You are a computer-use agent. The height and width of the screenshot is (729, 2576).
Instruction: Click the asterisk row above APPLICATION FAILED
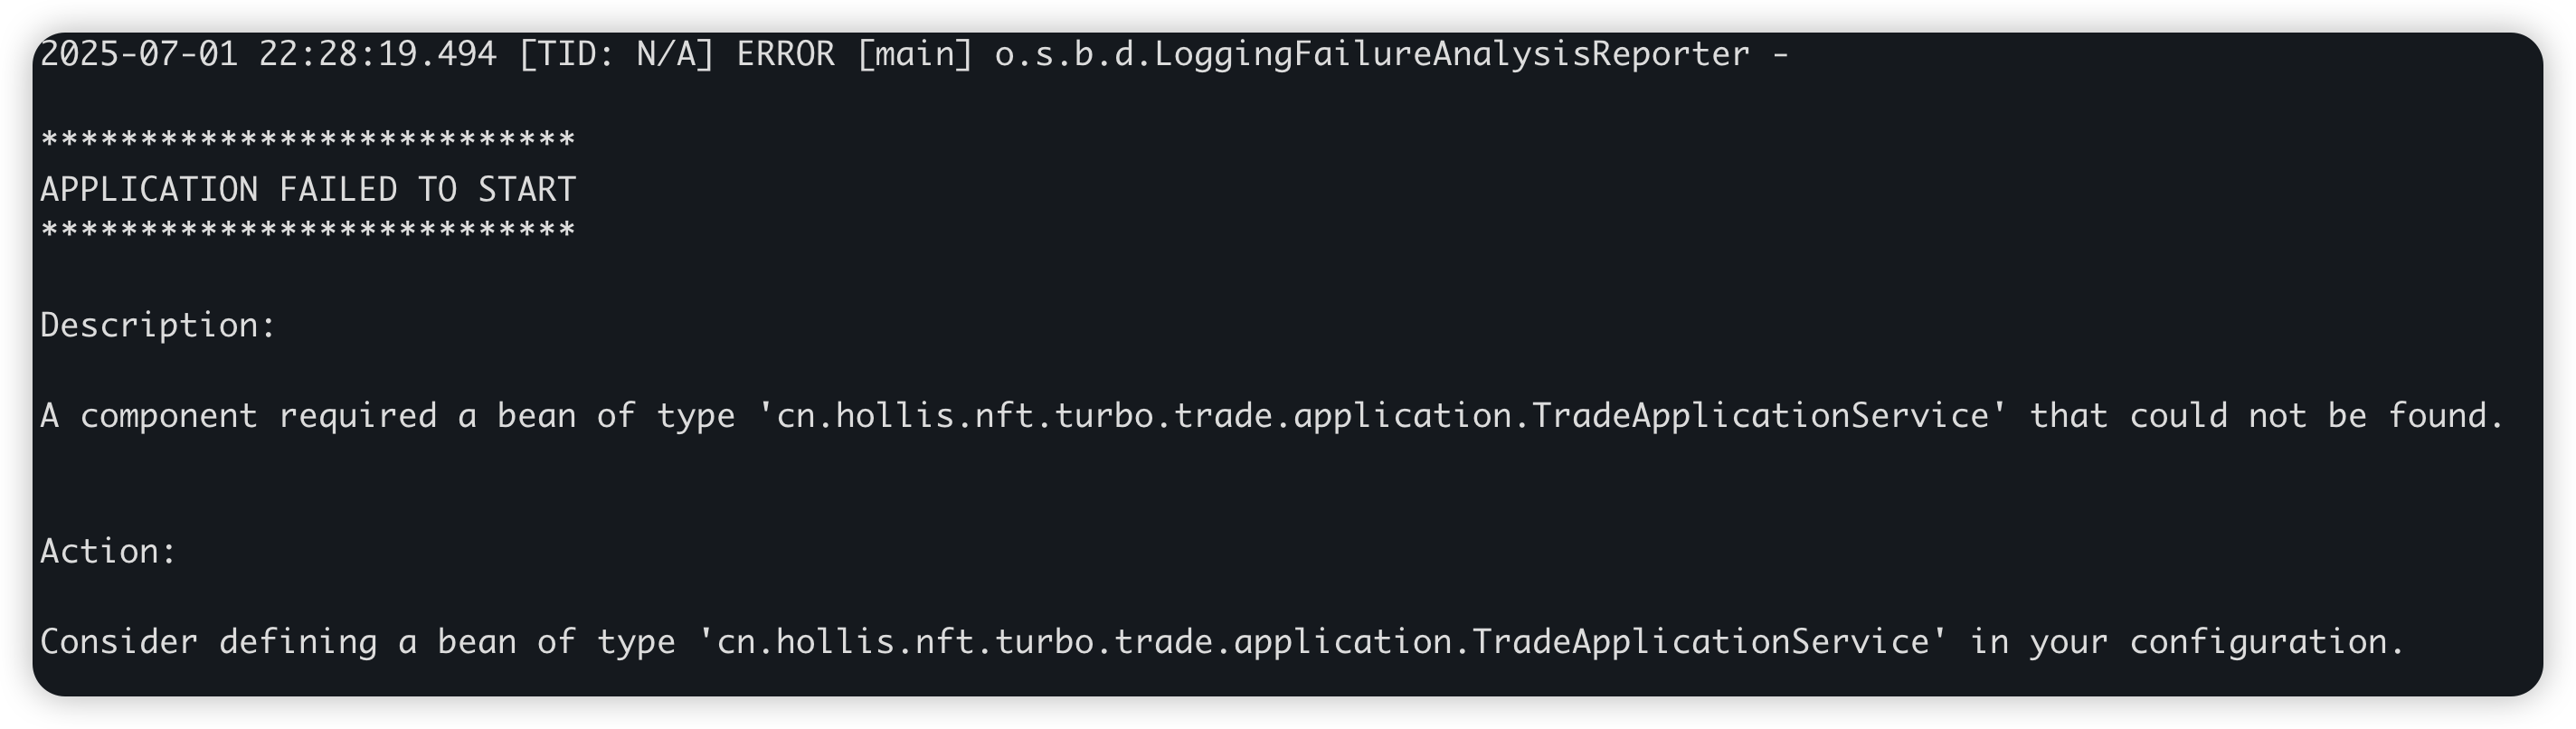[x=307, y=140]
